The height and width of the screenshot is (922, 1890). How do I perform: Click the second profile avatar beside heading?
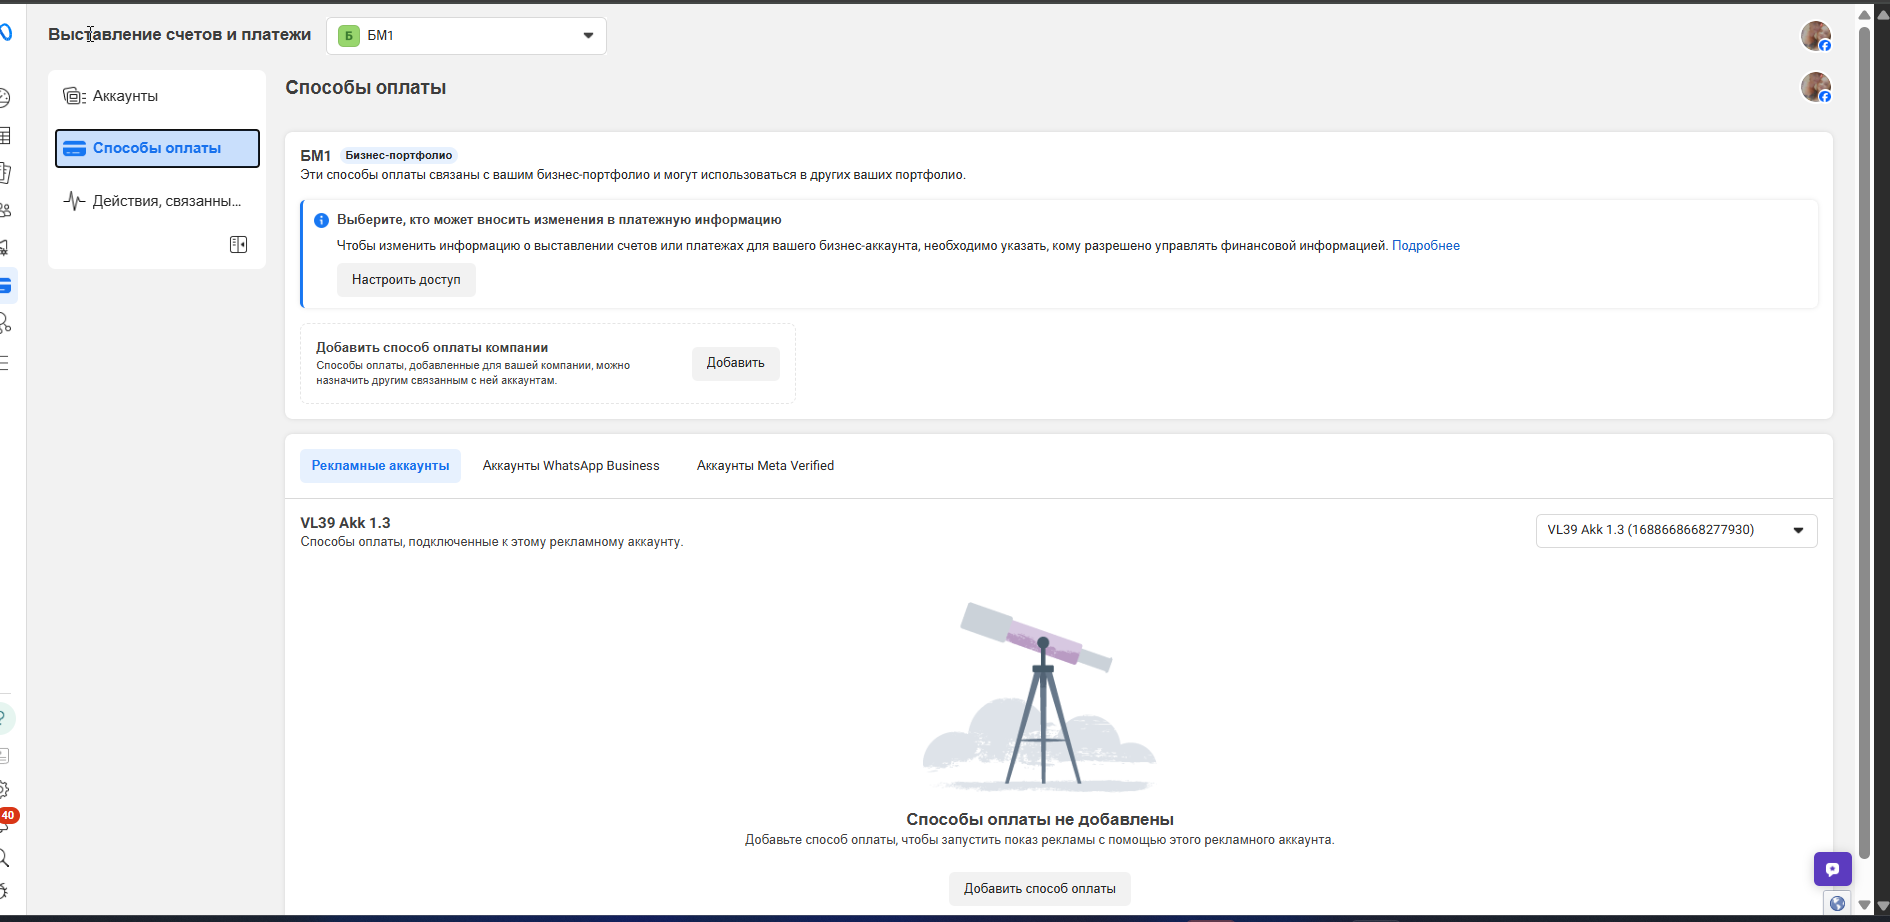[1816, 88]
